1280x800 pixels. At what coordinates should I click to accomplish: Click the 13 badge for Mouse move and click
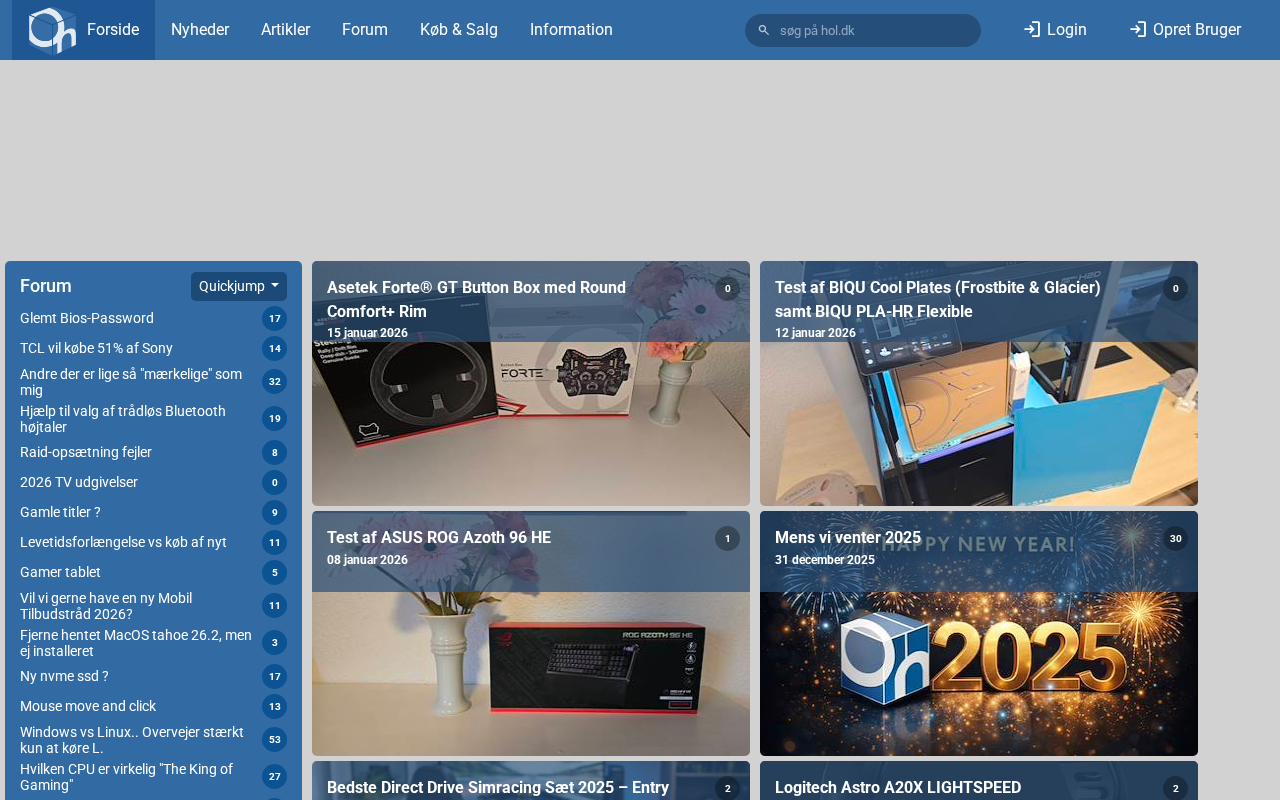(x=274, y=706)
